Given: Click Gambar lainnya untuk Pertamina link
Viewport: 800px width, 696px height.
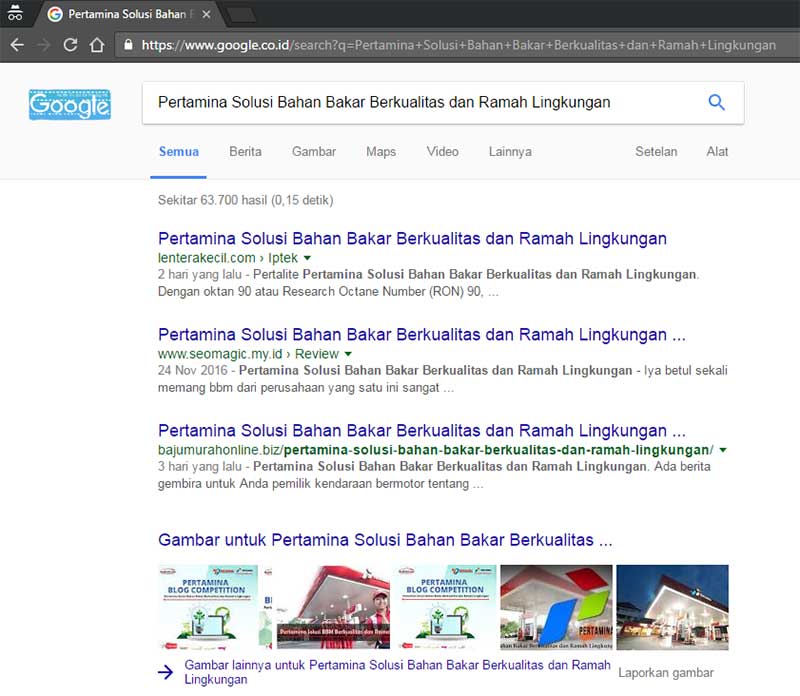Looking at the screenshot, I should coord(397,672).
